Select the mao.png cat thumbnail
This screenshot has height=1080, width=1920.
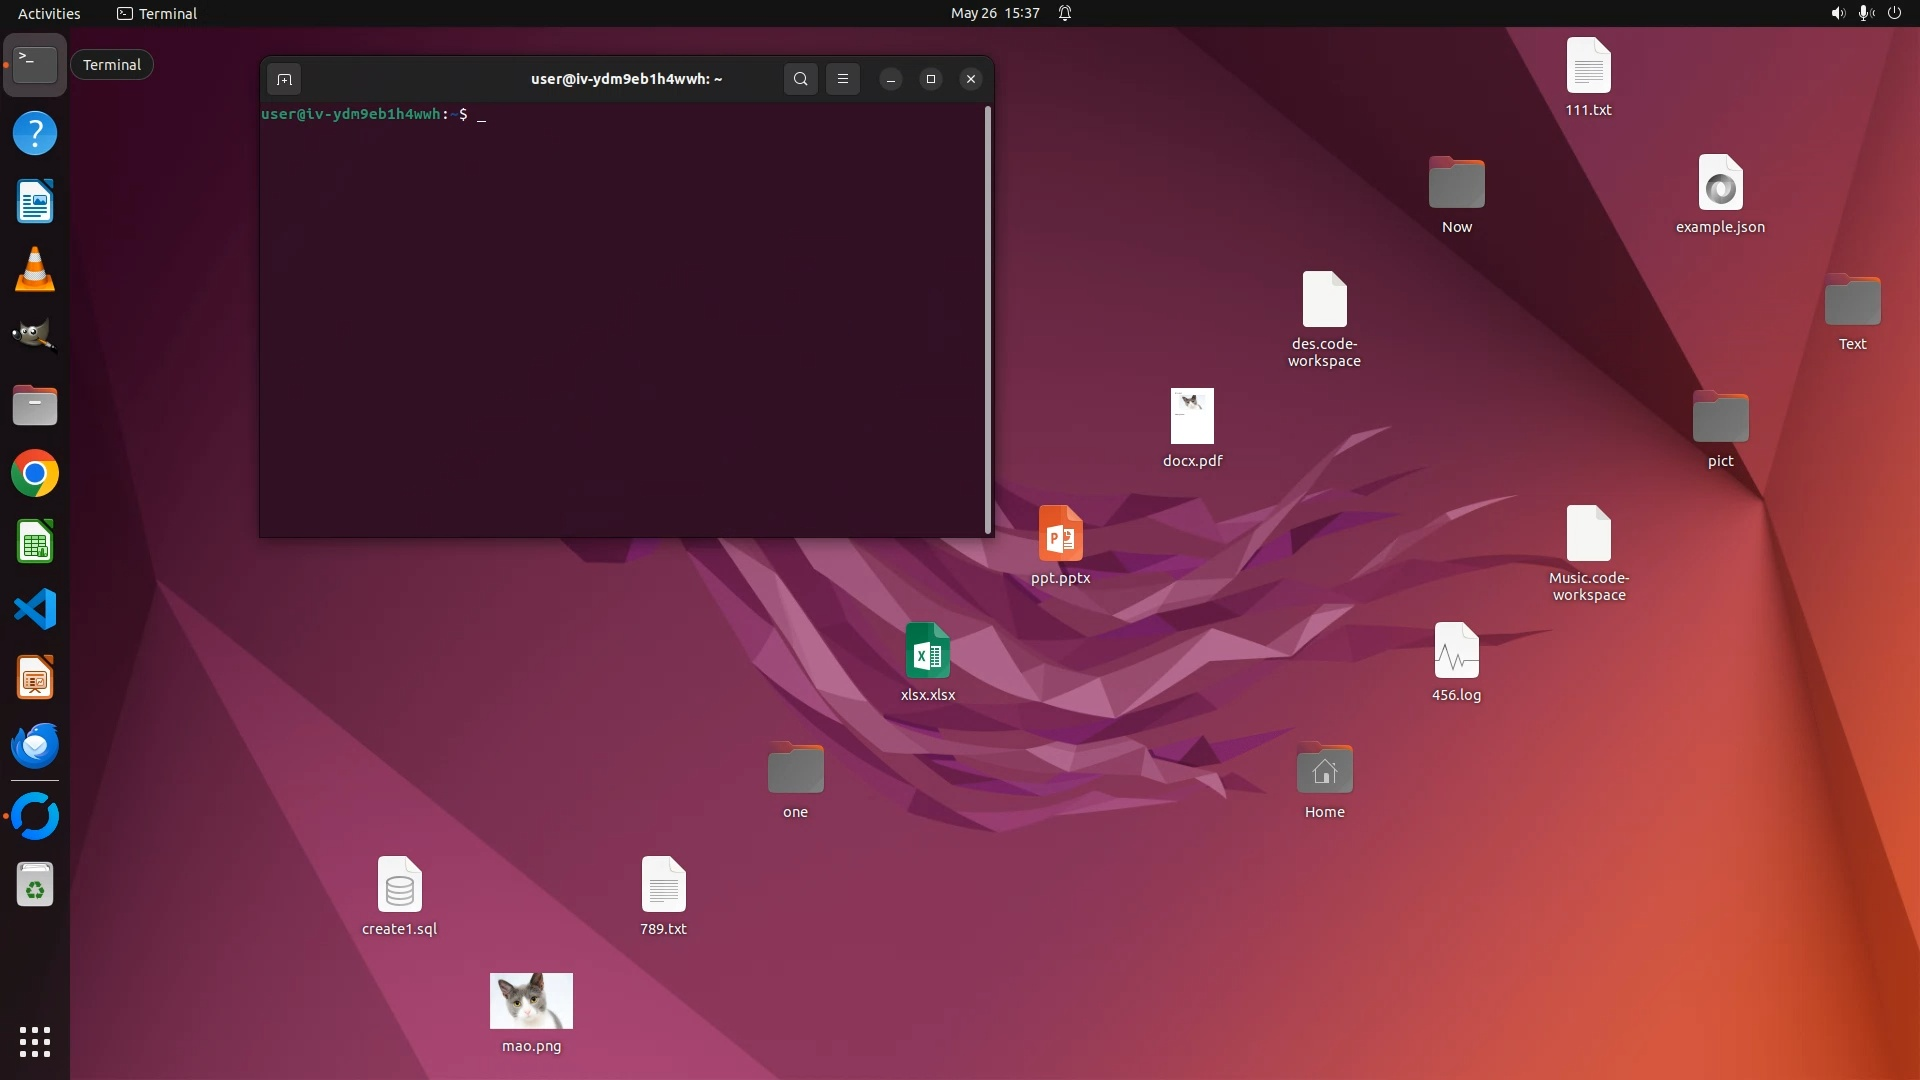point(531,1001)
